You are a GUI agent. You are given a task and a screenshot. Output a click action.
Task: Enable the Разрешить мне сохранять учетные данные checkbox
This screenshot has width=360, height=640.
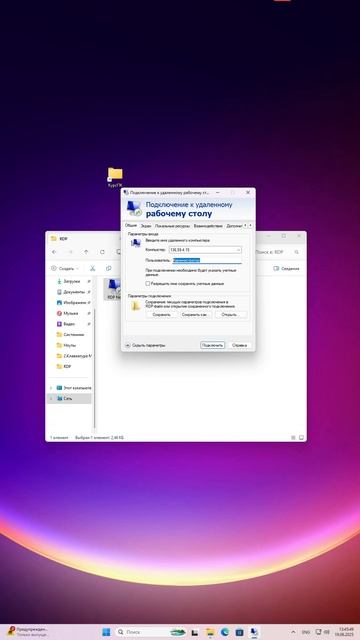tap(148, 283)
